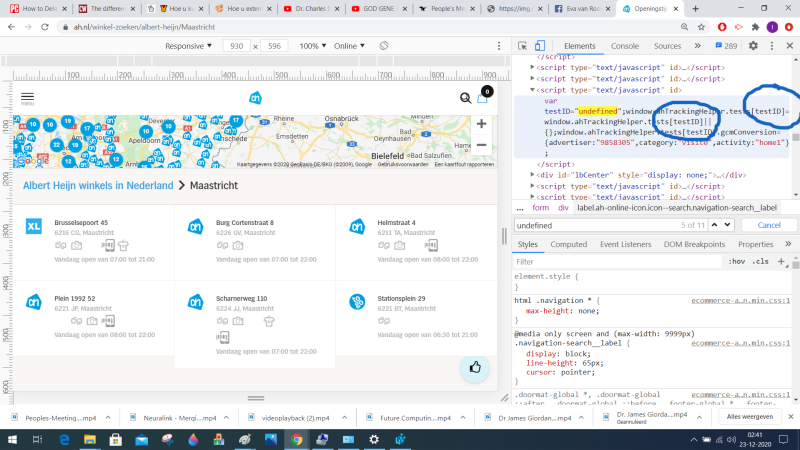The width and height of the screenshot is (800, 450).
Task: Toggle the :hov element state panel
Action: 737,261
